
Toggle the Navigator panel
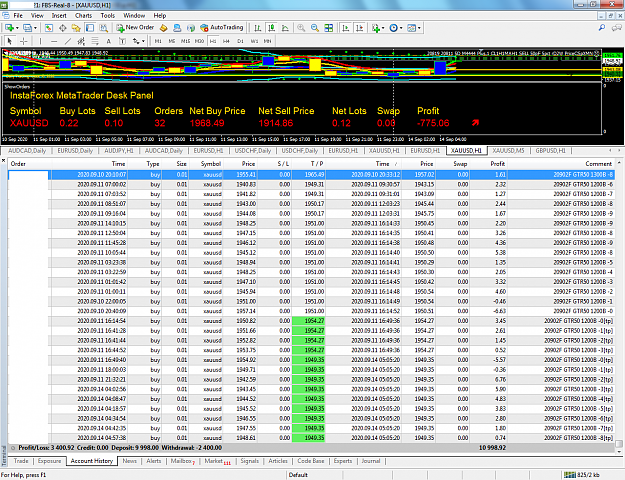(76, 28)
